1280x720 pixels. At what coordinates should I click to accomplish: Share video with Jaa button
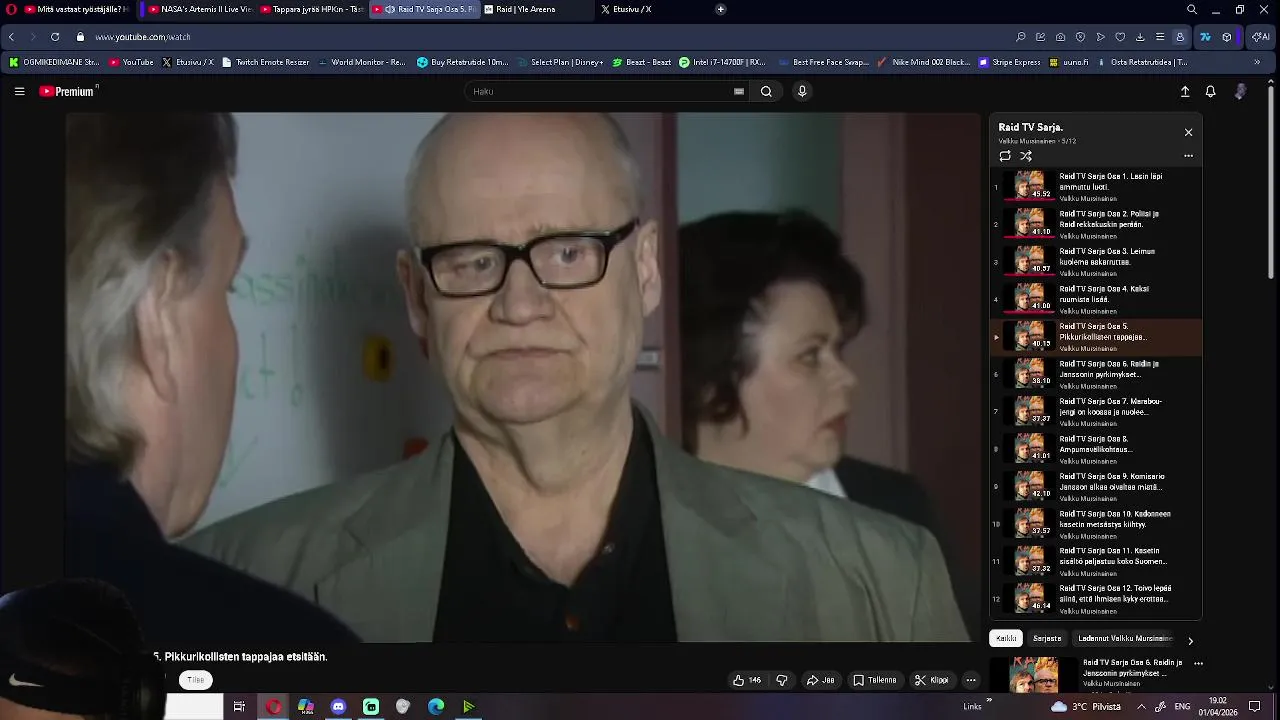coord(820,680)
